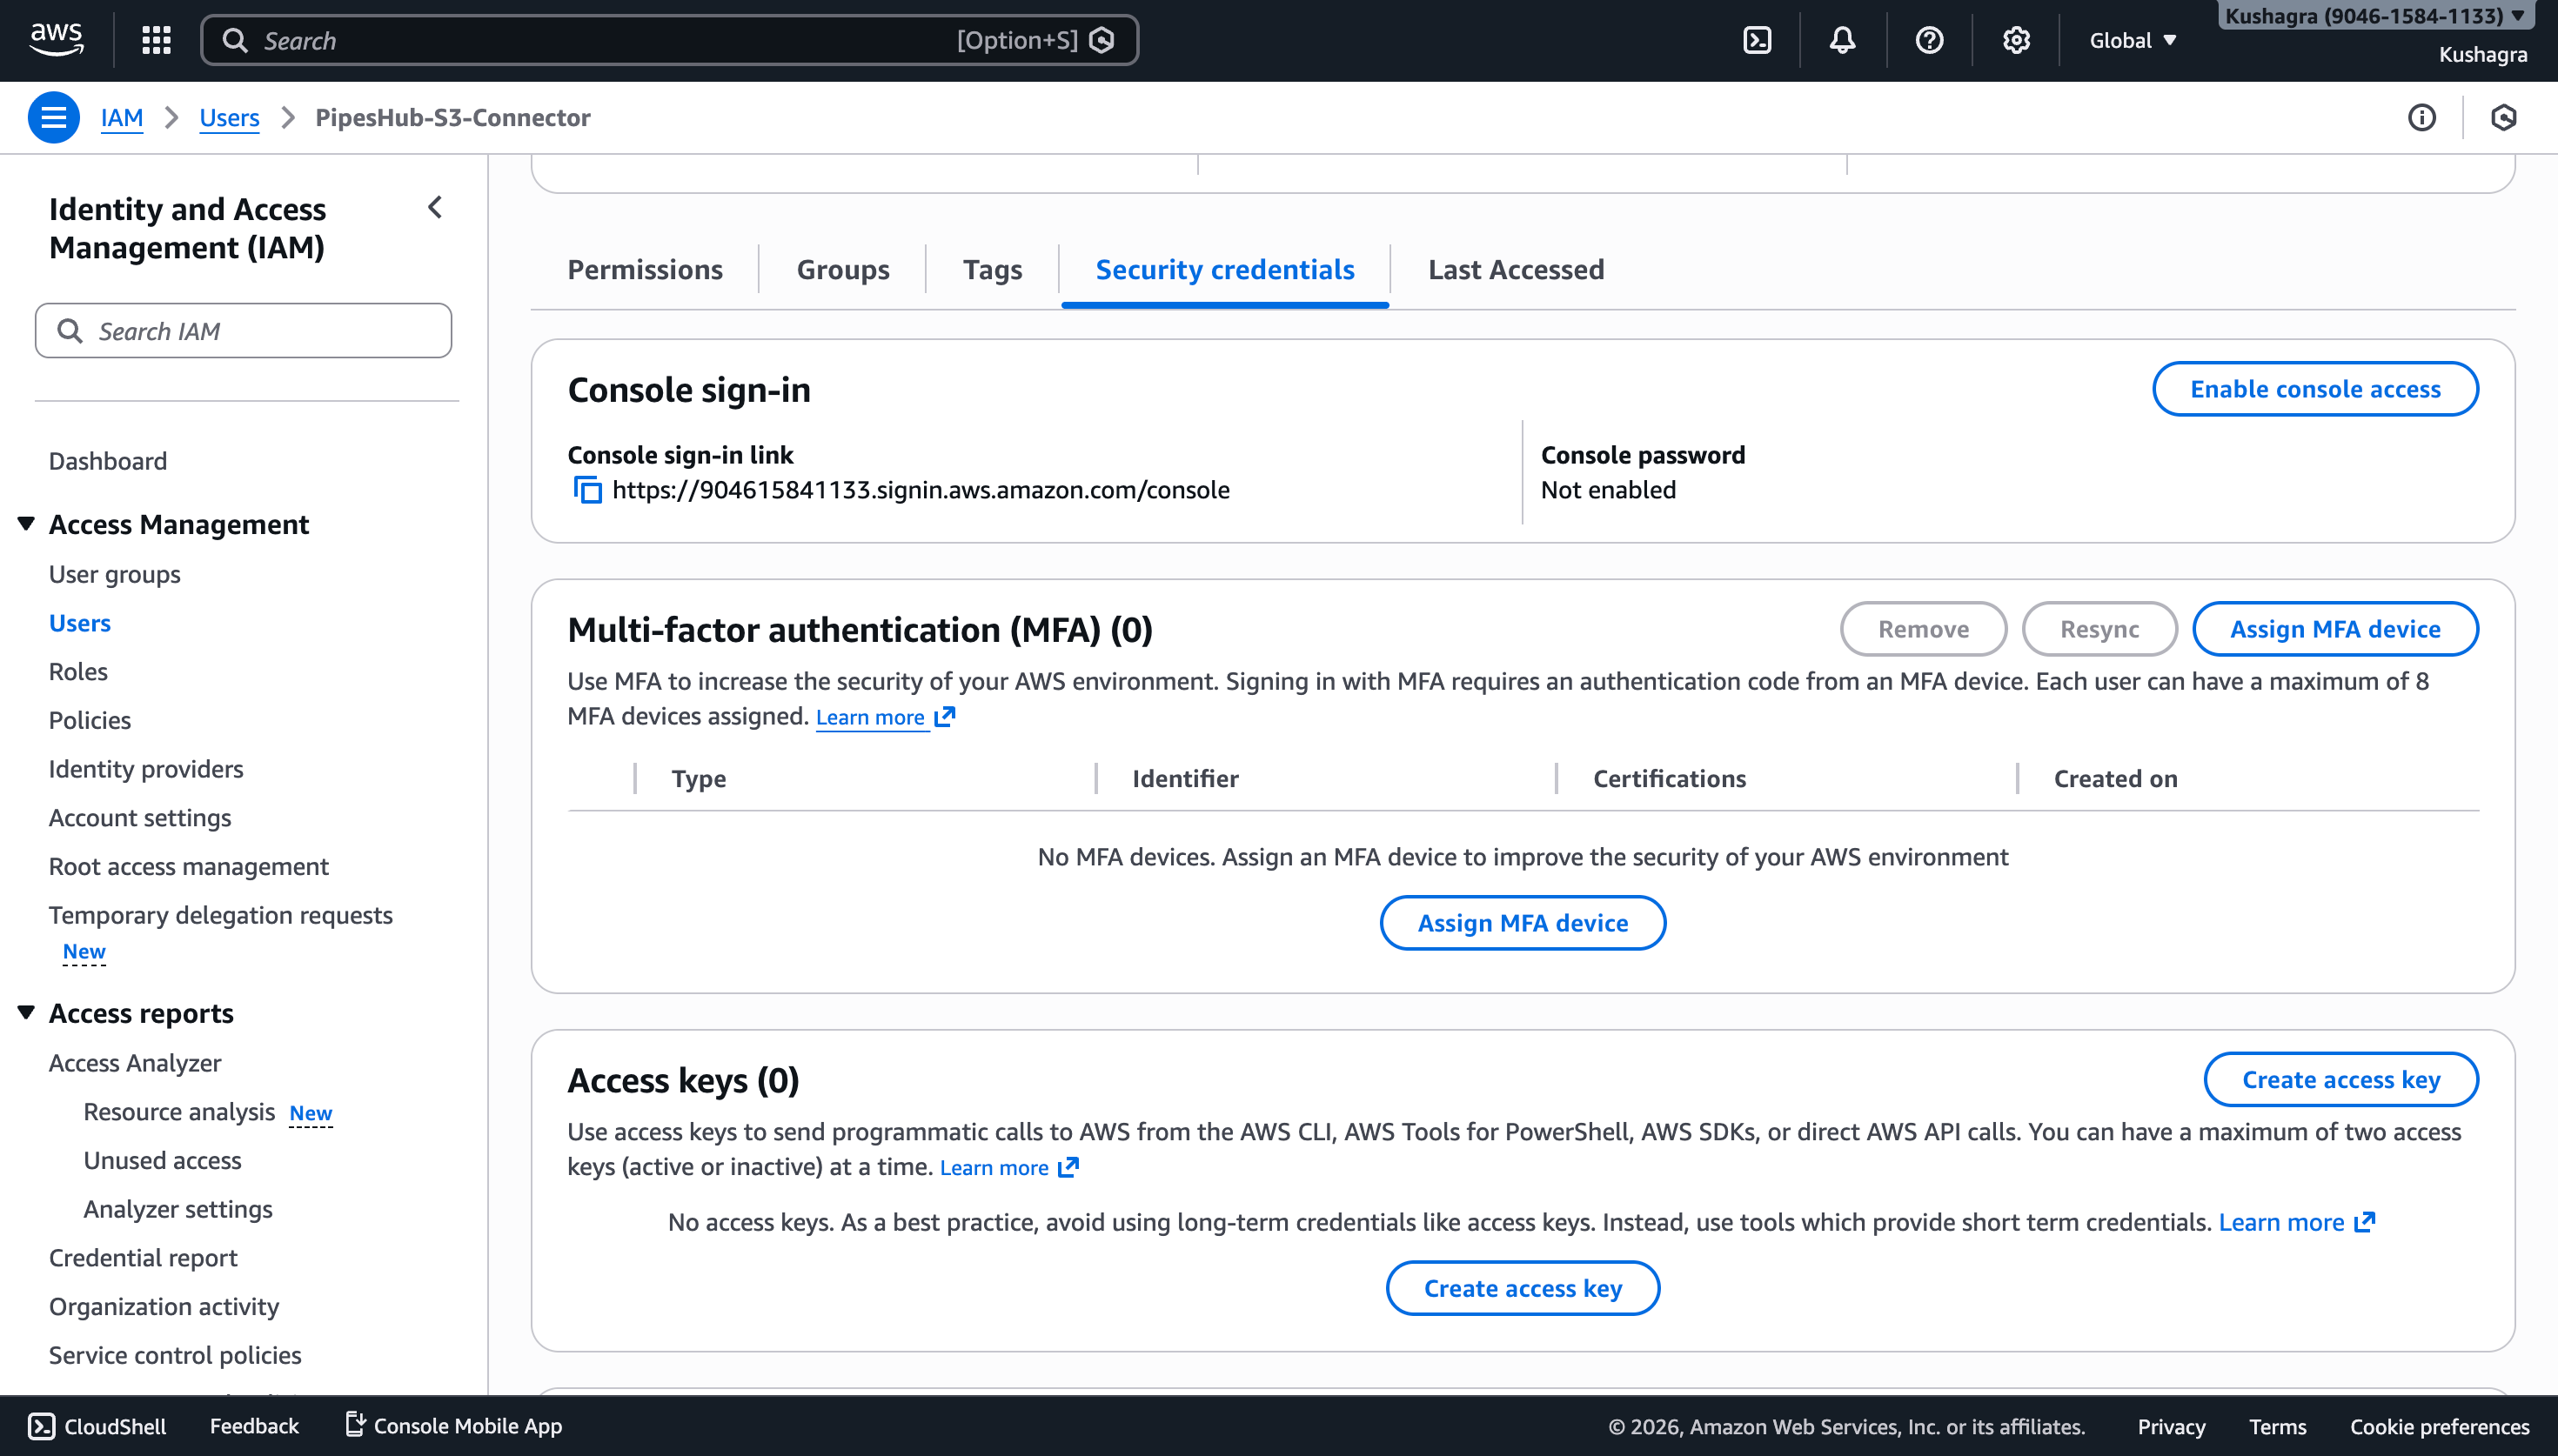Switch to the Groups tab
The height and width of the screenshot is (1456, 2558).
click(x=842, y=270)
